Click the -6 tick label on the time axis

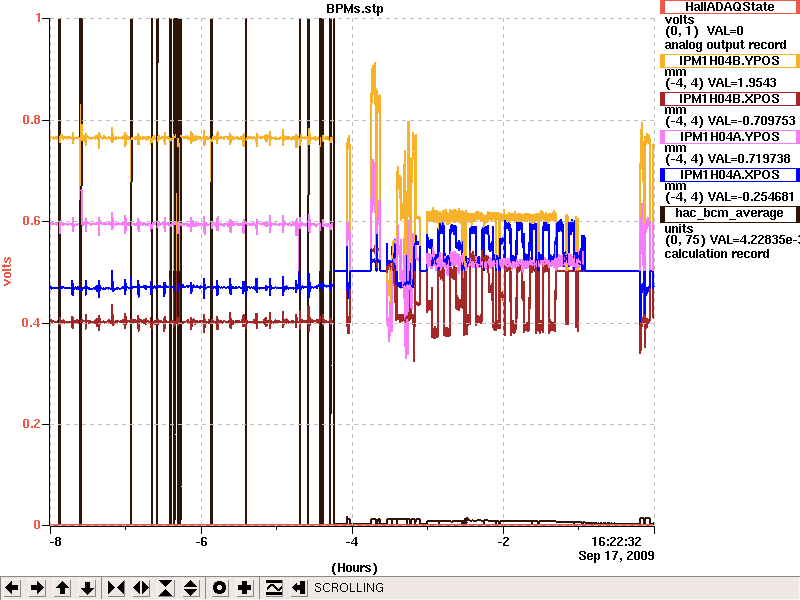202,541
